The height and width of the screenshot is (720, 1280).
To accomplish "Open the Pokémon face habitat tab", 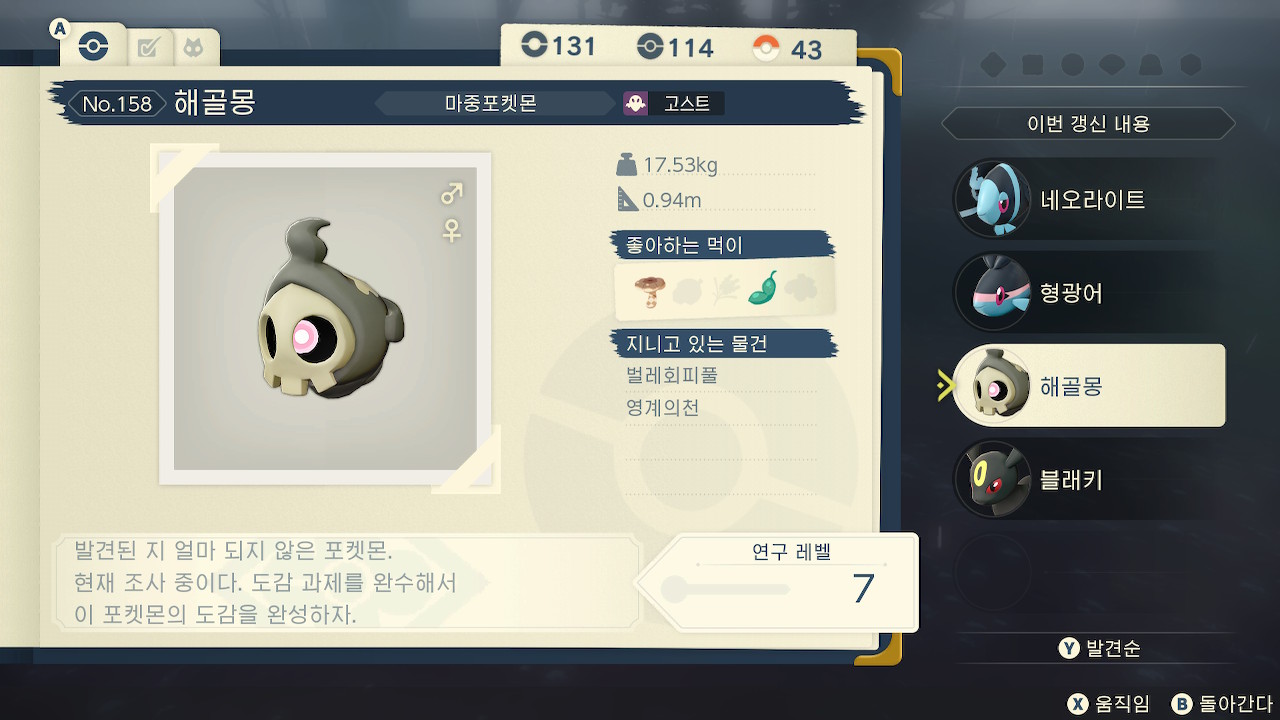I will (193, 48).
